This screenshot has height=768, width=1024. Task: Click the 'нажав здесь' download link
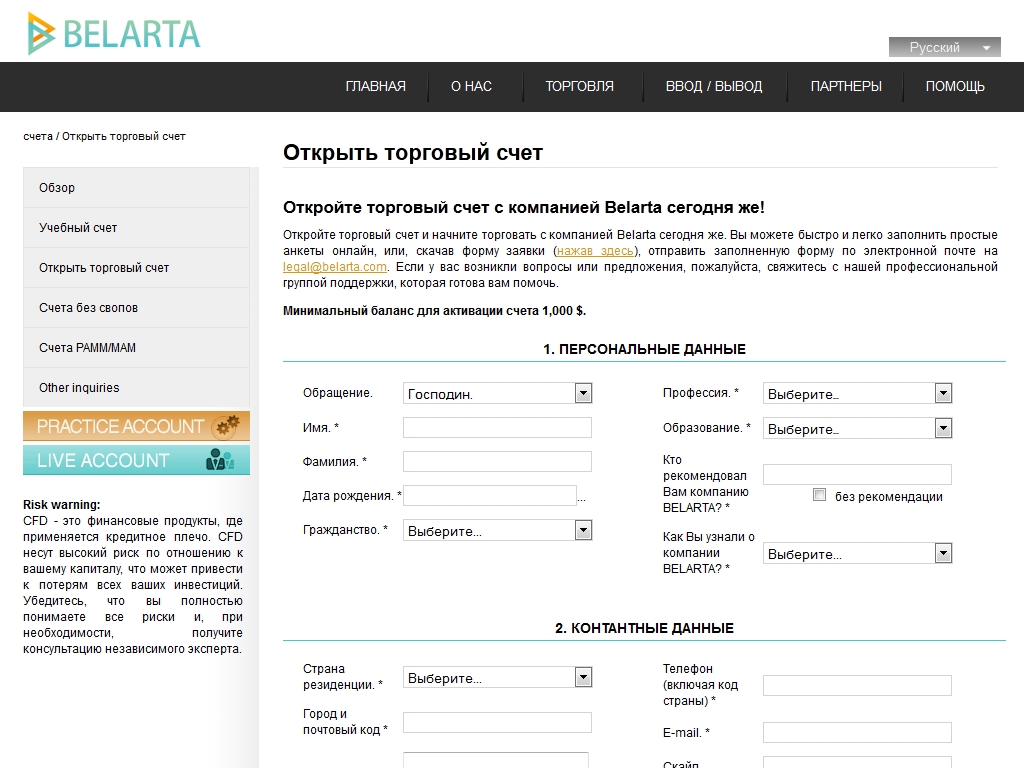(x=595, y=251)
